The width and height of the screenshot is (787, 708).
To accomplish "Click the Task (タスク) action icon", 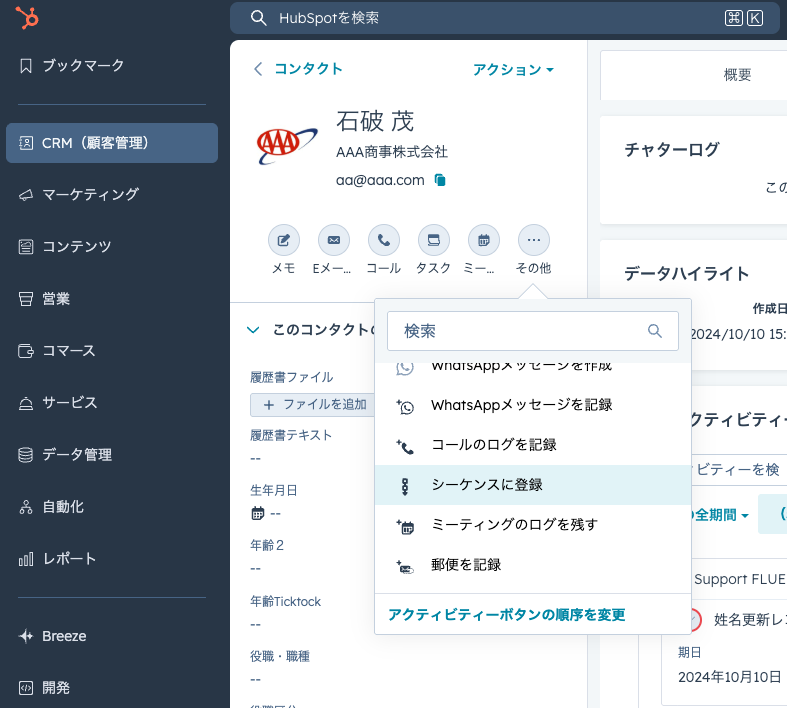I will pyautogui.click(x=433, y=241).
